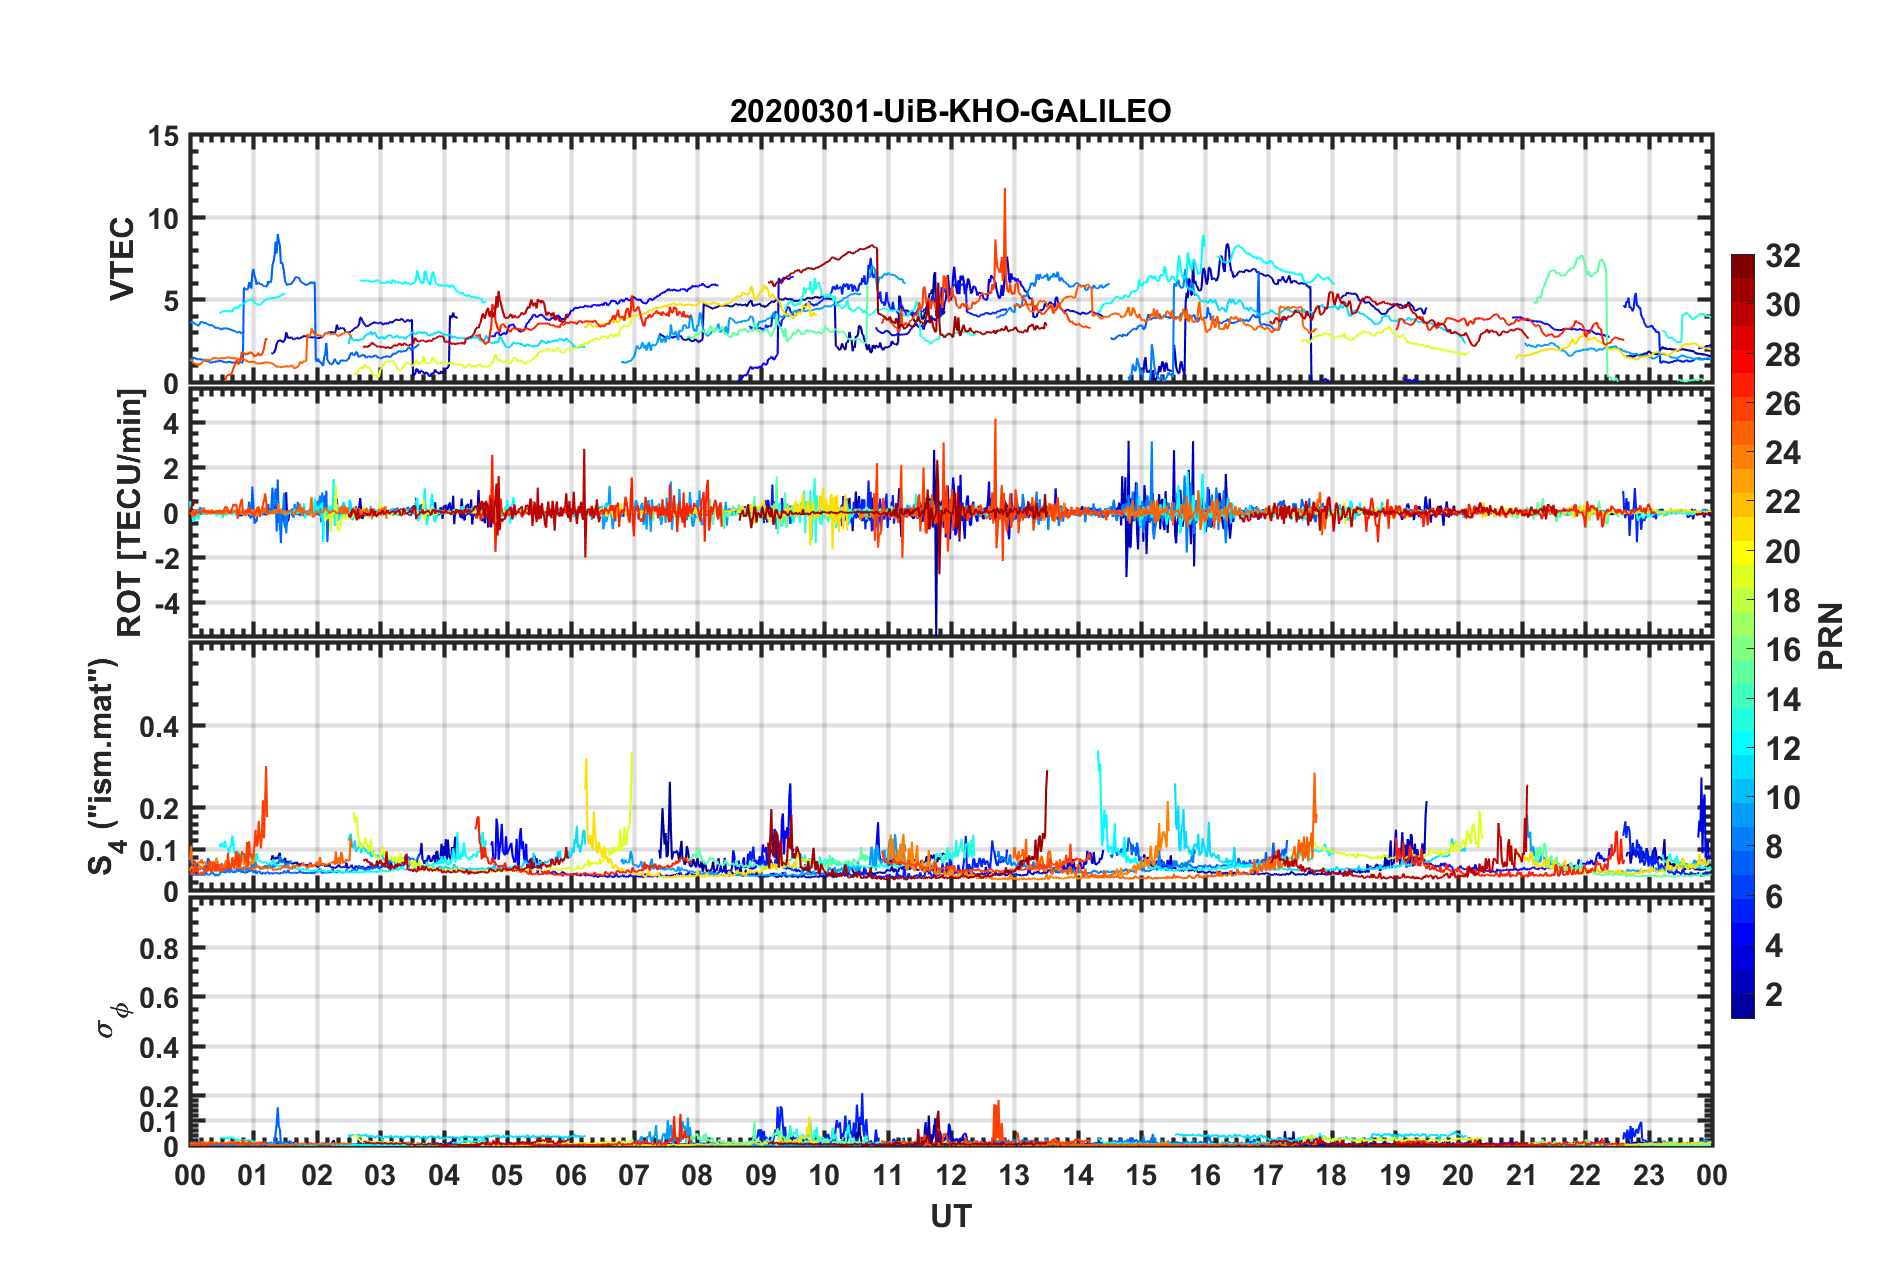Image resolution: width=1902 pixels, height=1272 pixels.
Task: Click the S4 axis tick label 0.2
Action: click(160, 809)
